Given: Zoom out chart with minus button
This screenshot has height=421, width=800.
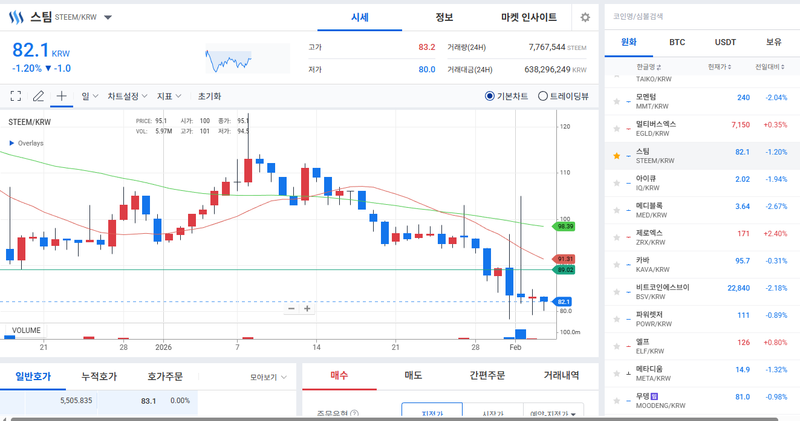Looking at the screenshot, I should (292, 309).
